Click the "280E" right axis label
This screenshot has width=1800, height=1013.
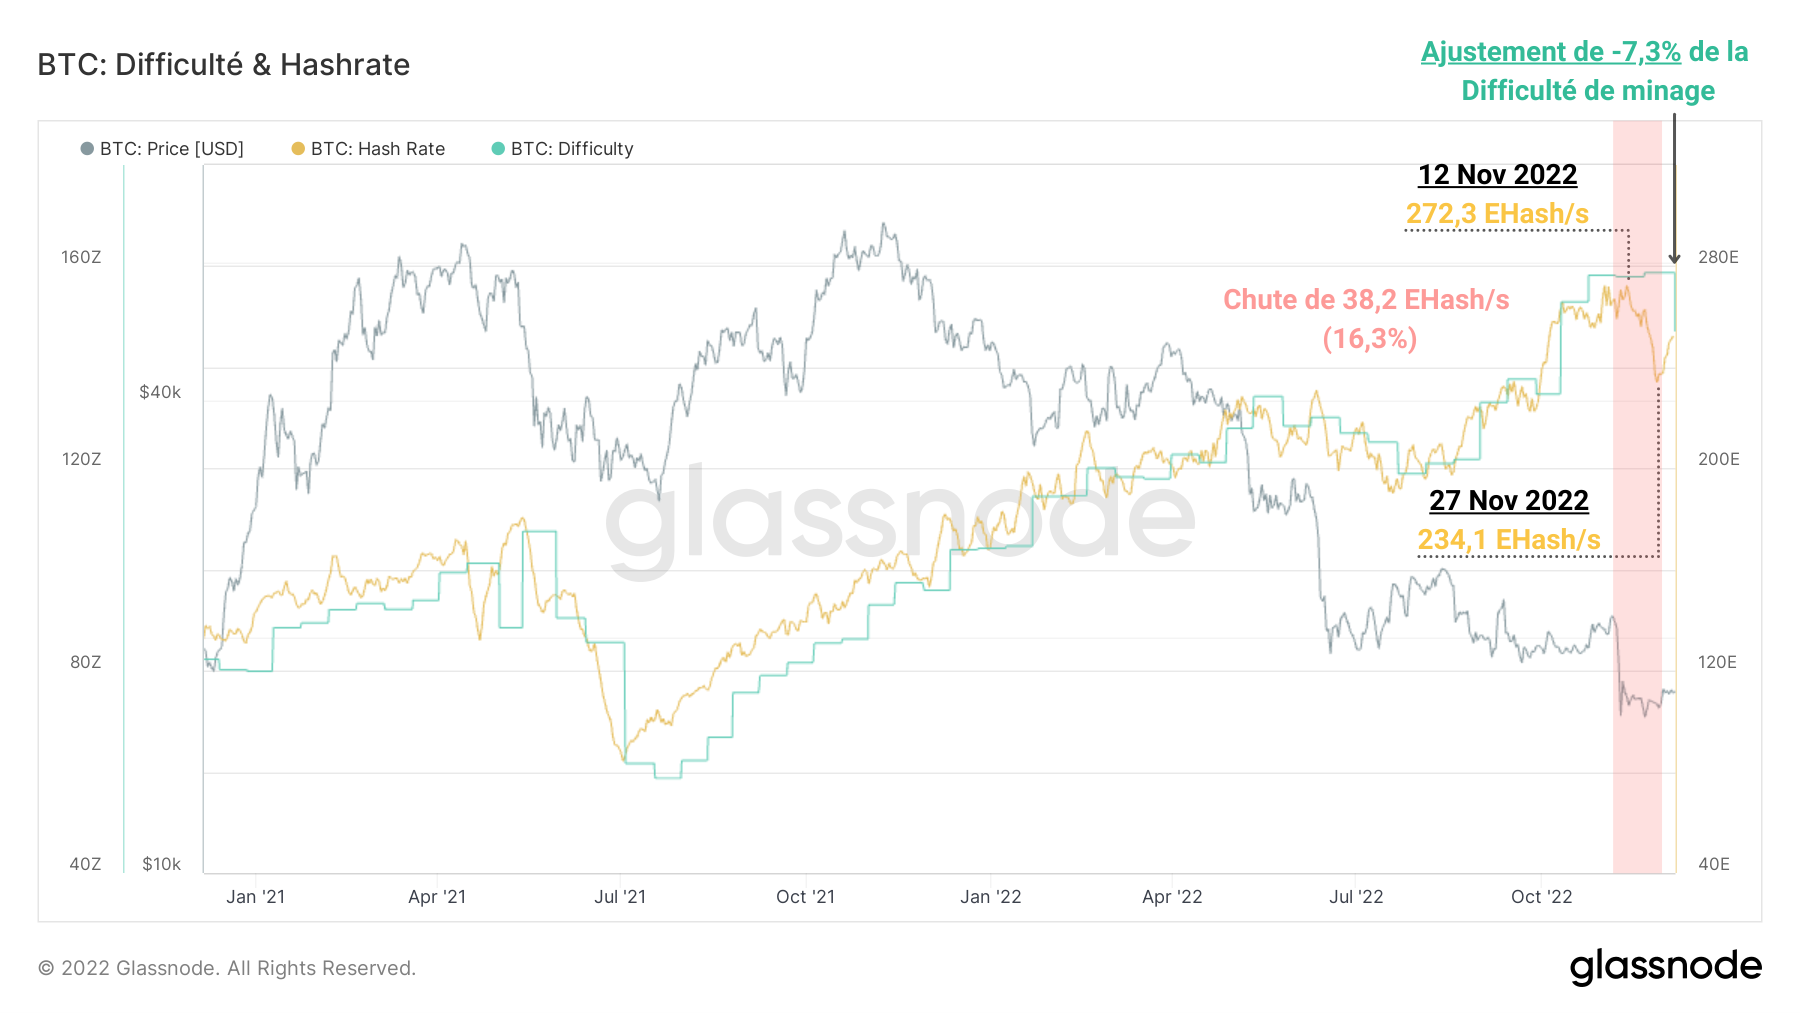[1718, 258]
